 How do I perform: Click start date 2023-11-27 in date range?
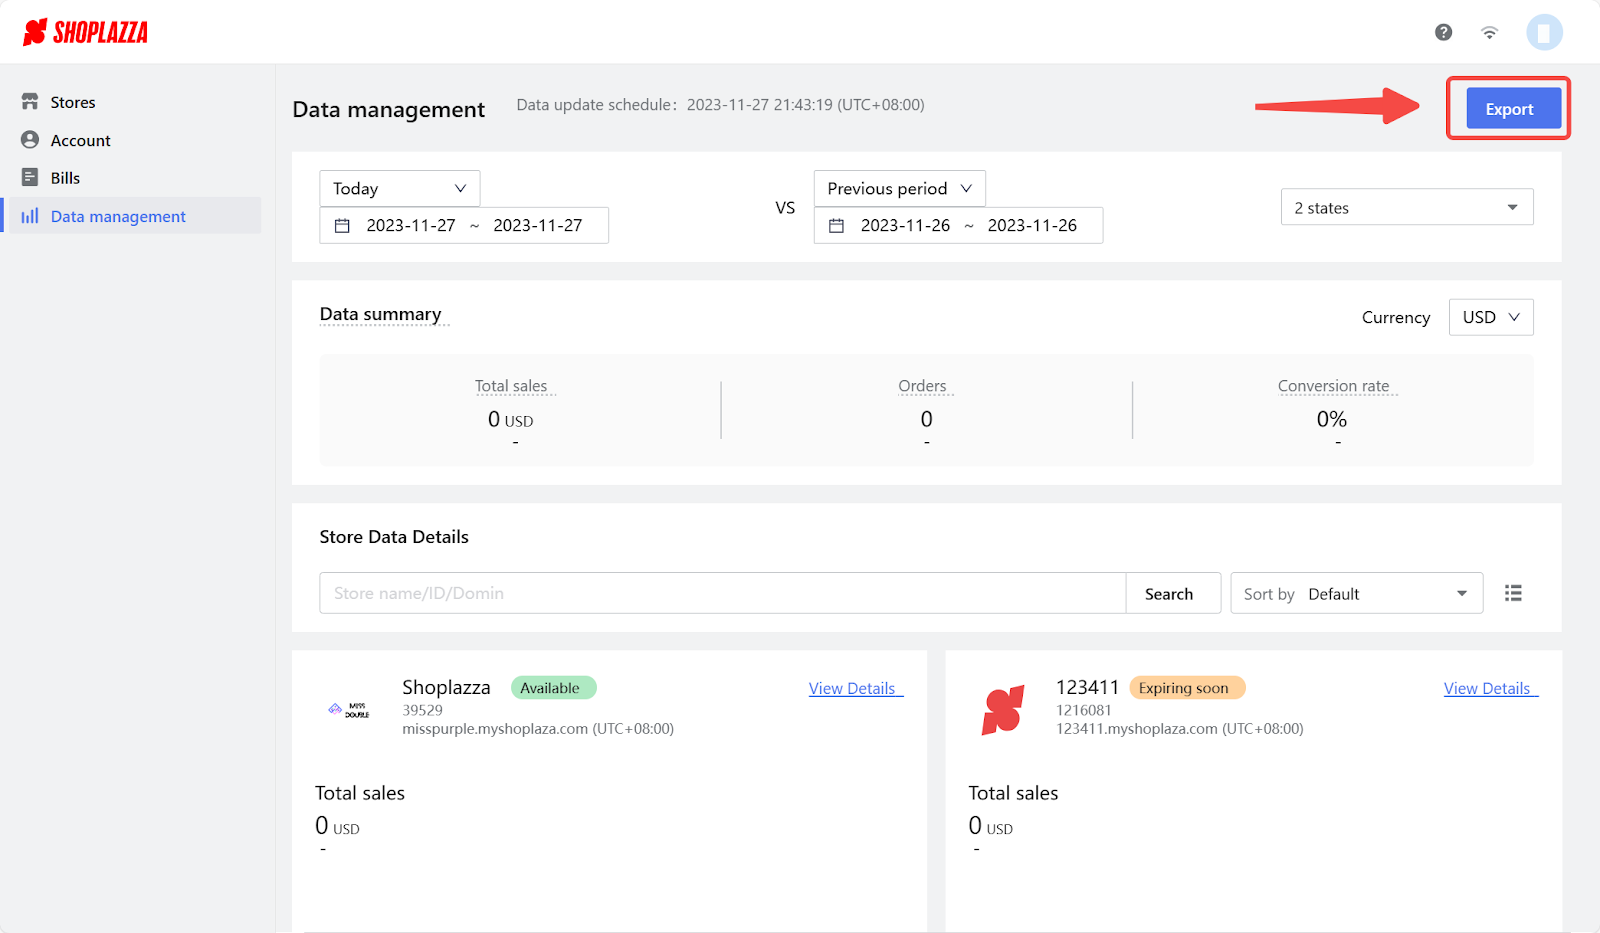(x=411, y=226)
